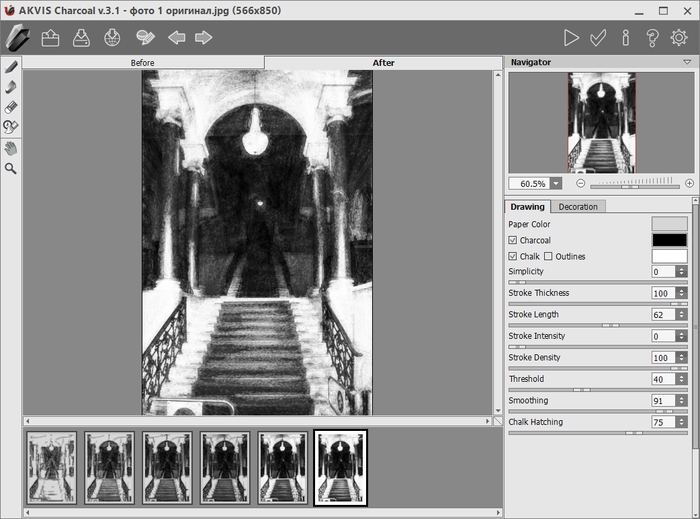Open Help with the question mark icon
Viewport: 700px width, 519px height.
(652, 38)
